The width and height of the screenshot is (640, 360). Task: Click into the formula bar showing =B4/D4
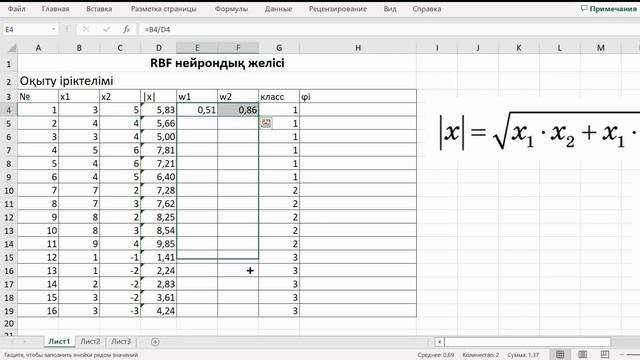(388, 29)
